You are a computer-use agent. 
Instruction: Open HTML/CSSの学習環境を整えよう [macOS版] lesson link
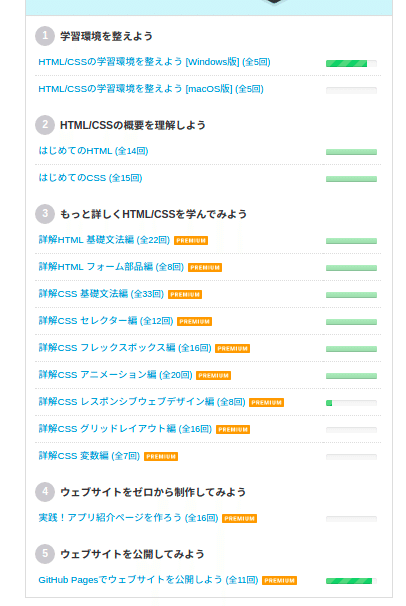pos(151,89)
